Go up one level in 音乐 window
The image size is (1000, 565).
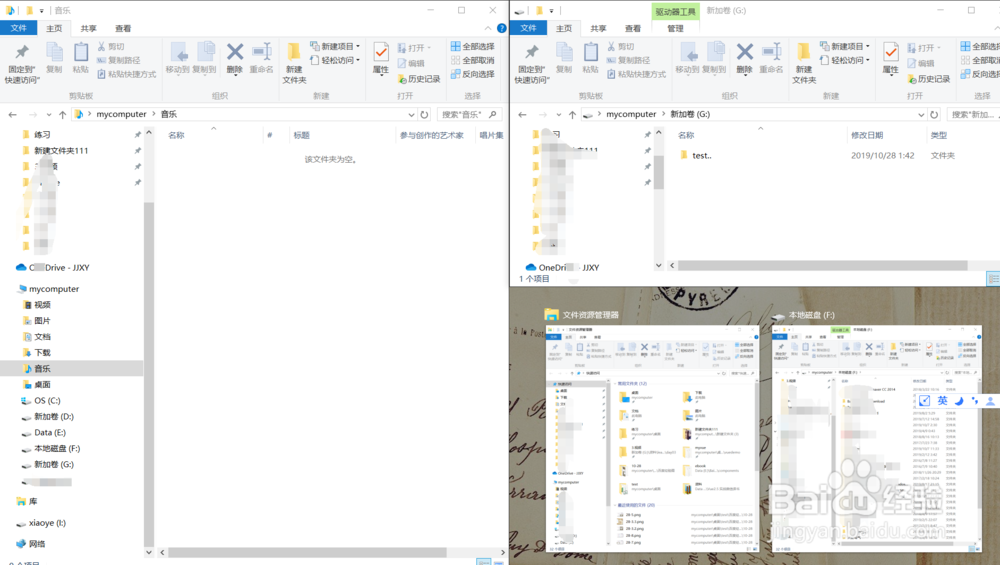pos(62,115)
